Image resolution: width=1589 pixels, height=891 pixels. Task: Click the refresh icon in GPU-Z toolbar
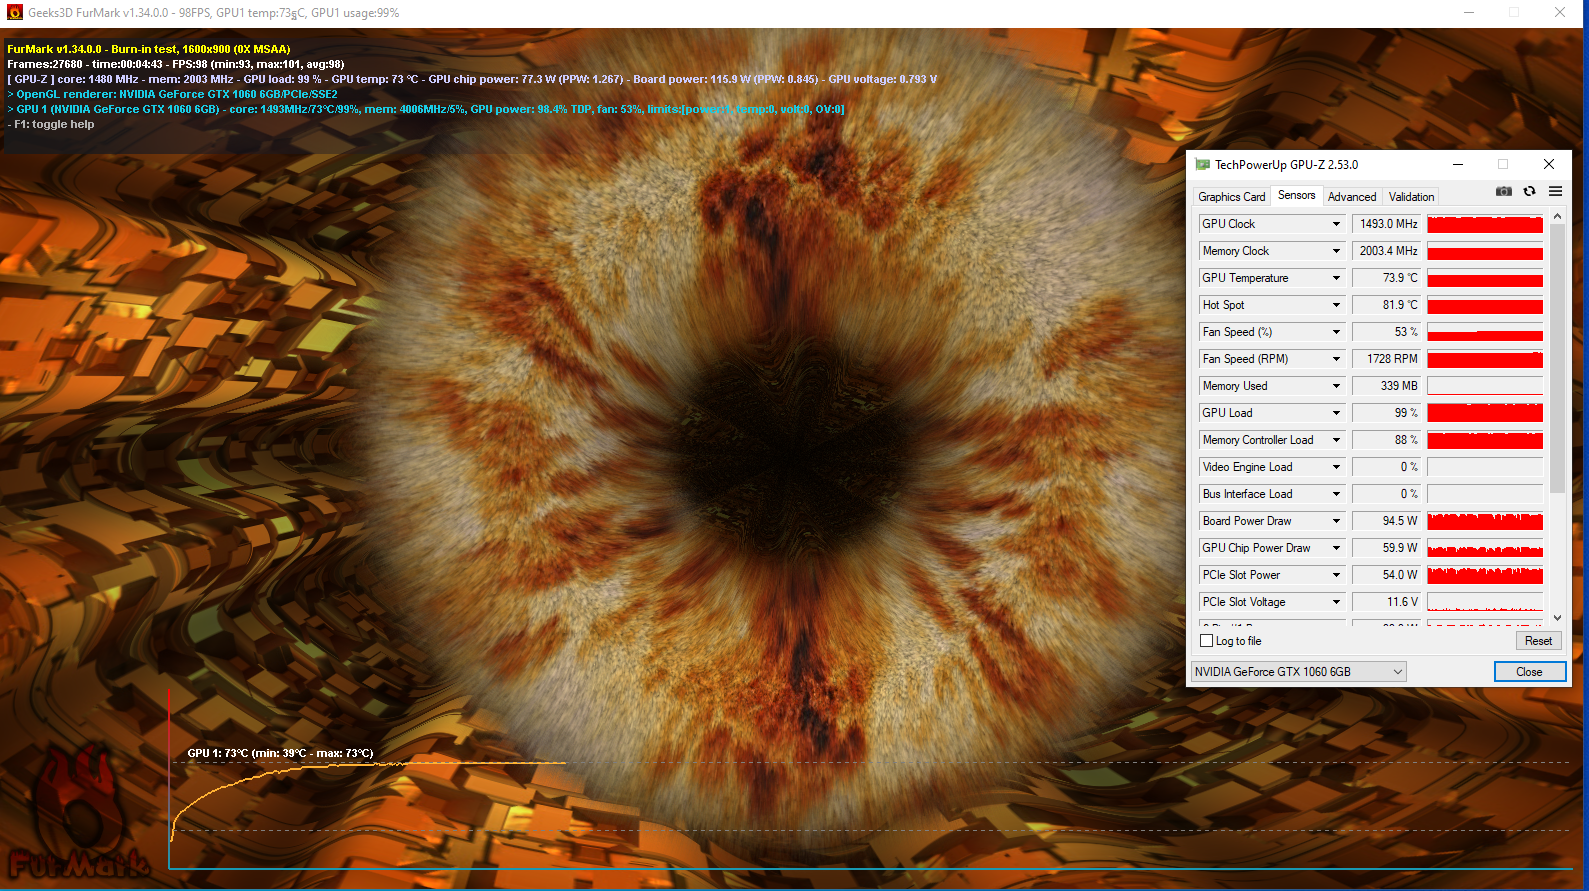pos(1529,192)
